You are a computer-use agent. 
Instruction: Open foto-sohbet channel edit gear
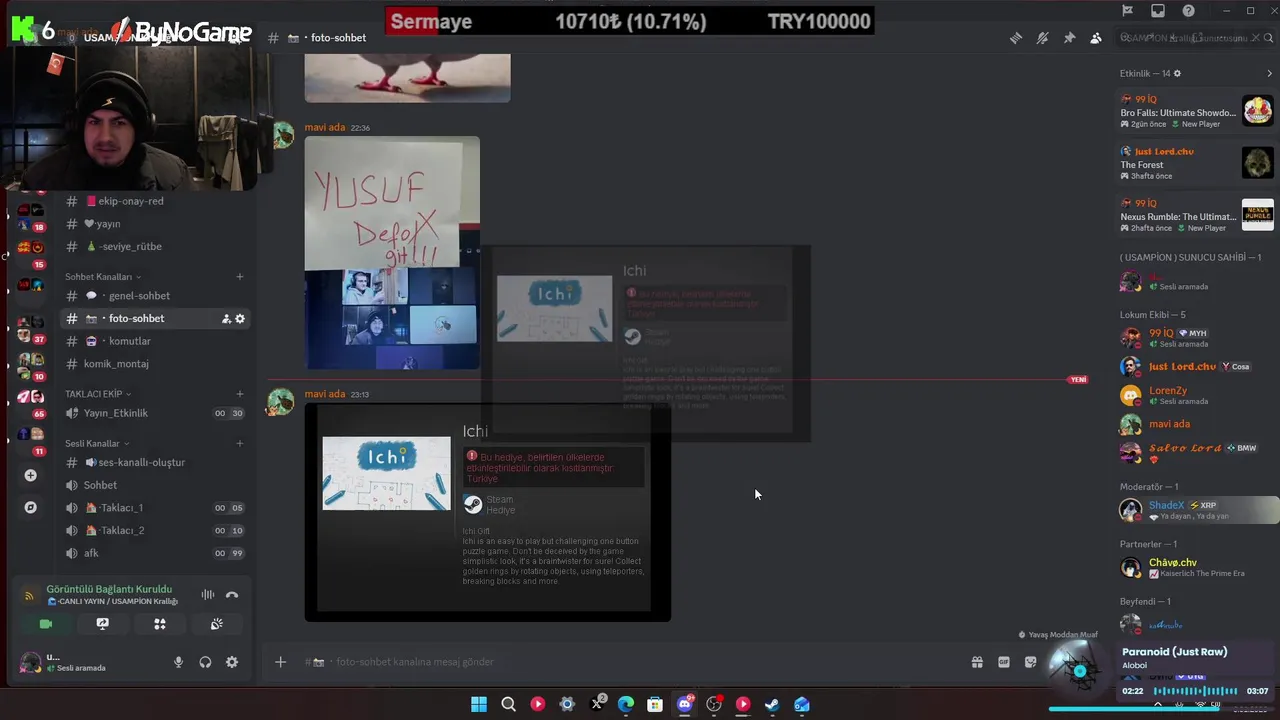tap(240, 319)
